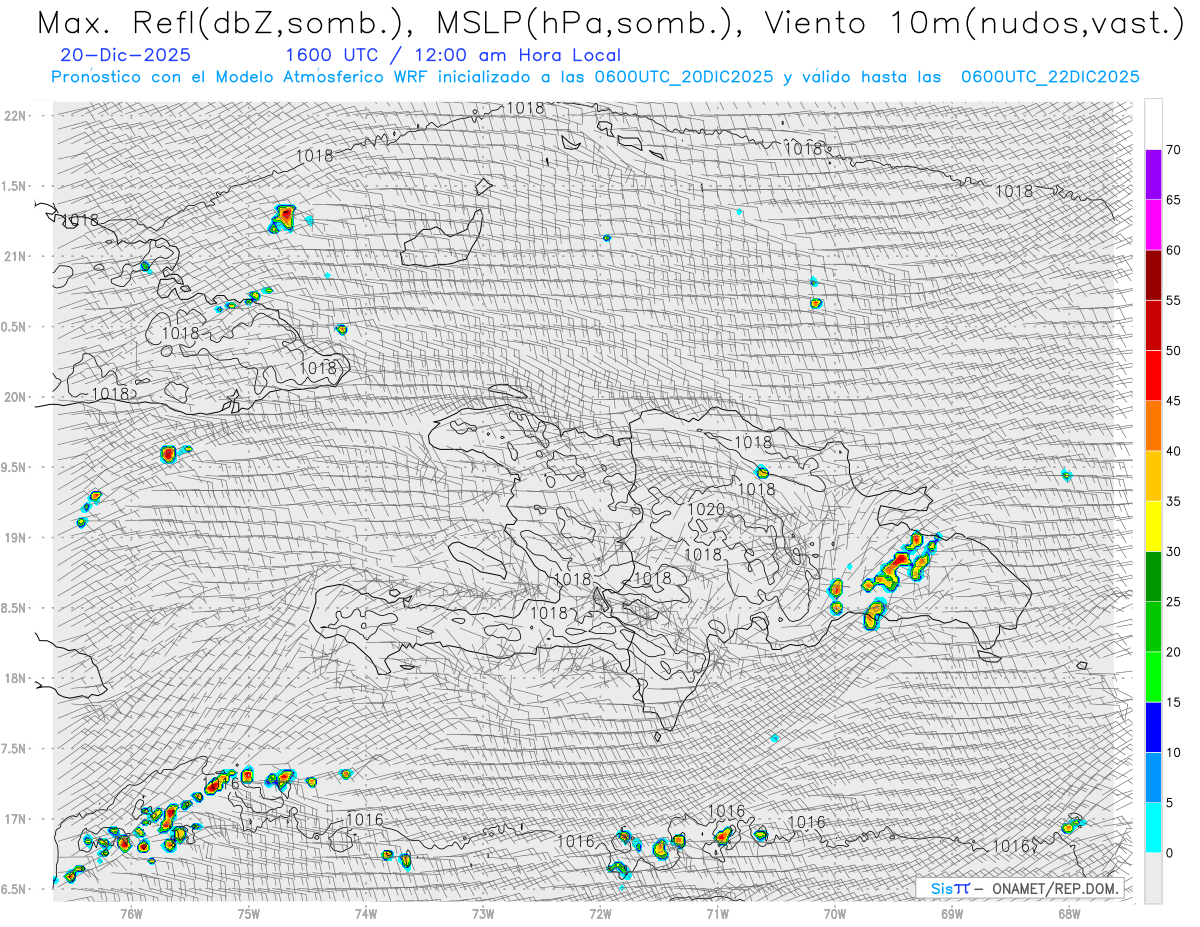This screenshot has height=927, width=1200.
Task: Select the yellow 30–35 dBZ color swatch
Action: pos(1153,526)
